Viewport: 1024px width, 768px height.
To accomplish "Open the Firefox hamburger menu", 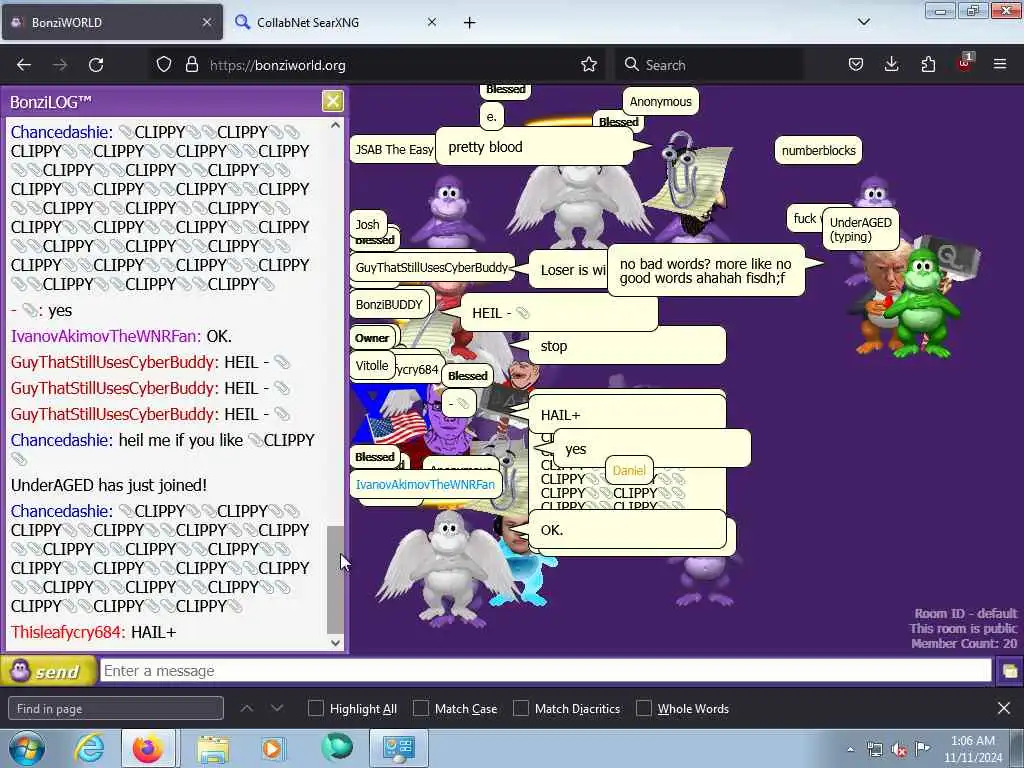I will click(1000, 65).
